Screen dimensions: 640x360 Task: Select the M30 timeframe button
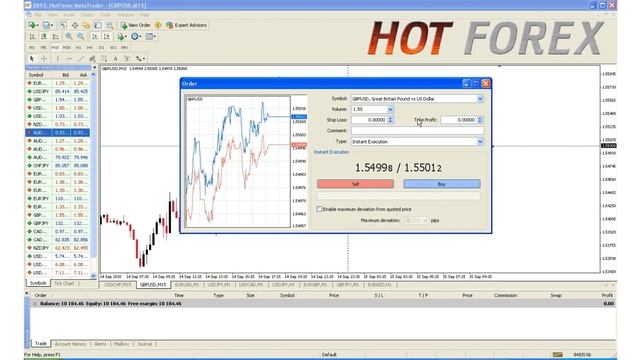point(67,47)
